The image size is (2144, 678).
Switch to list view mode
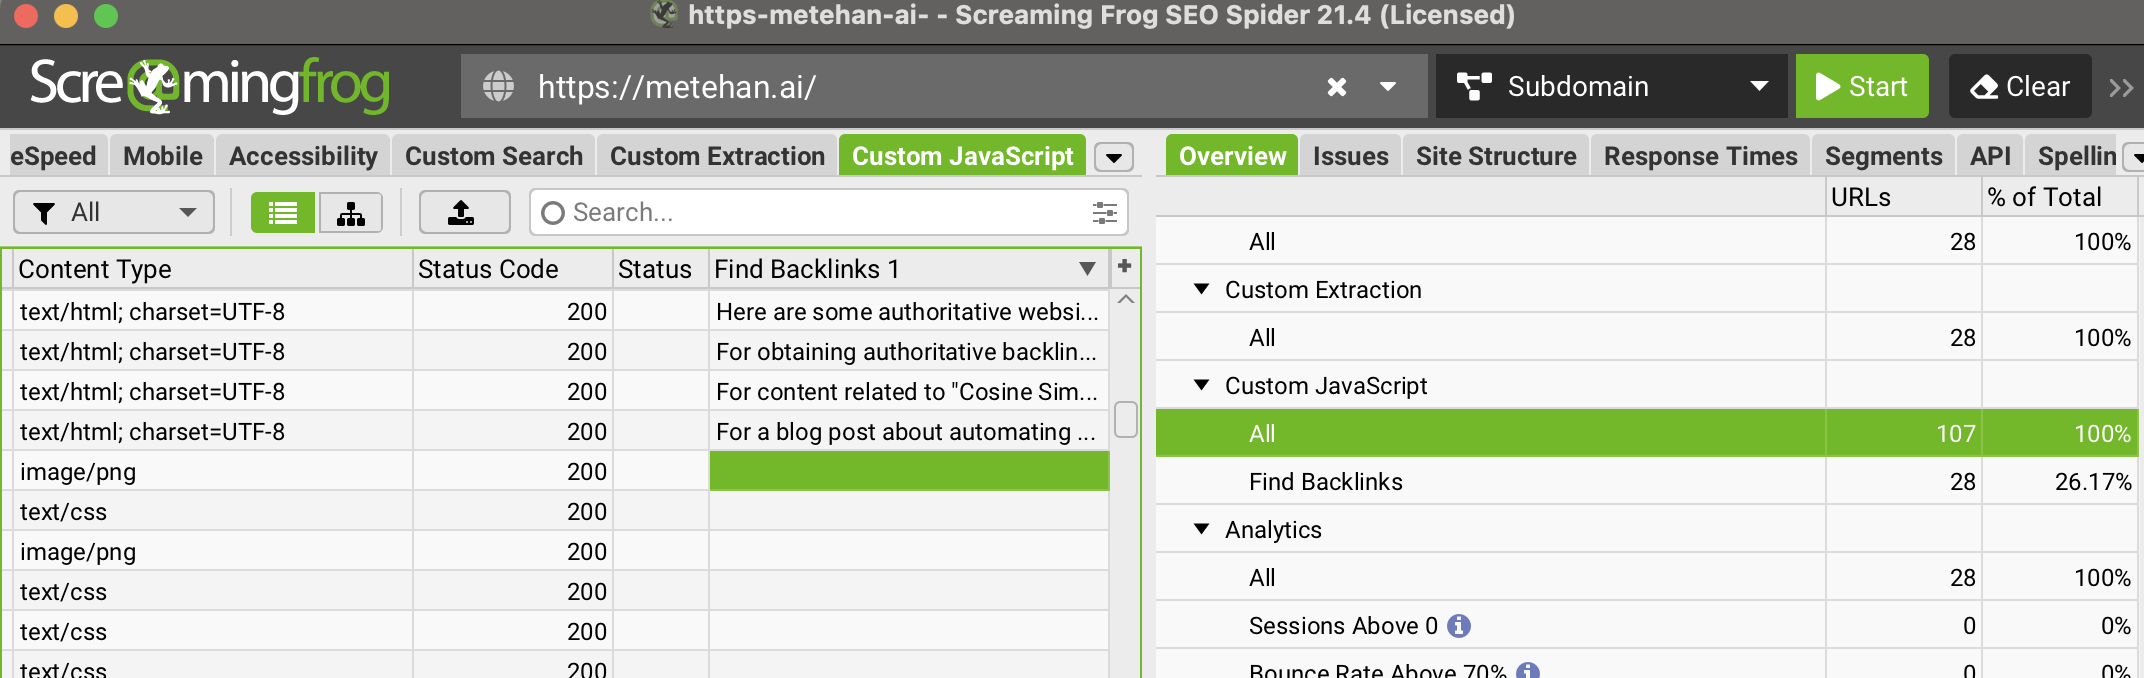click(283, 212)
